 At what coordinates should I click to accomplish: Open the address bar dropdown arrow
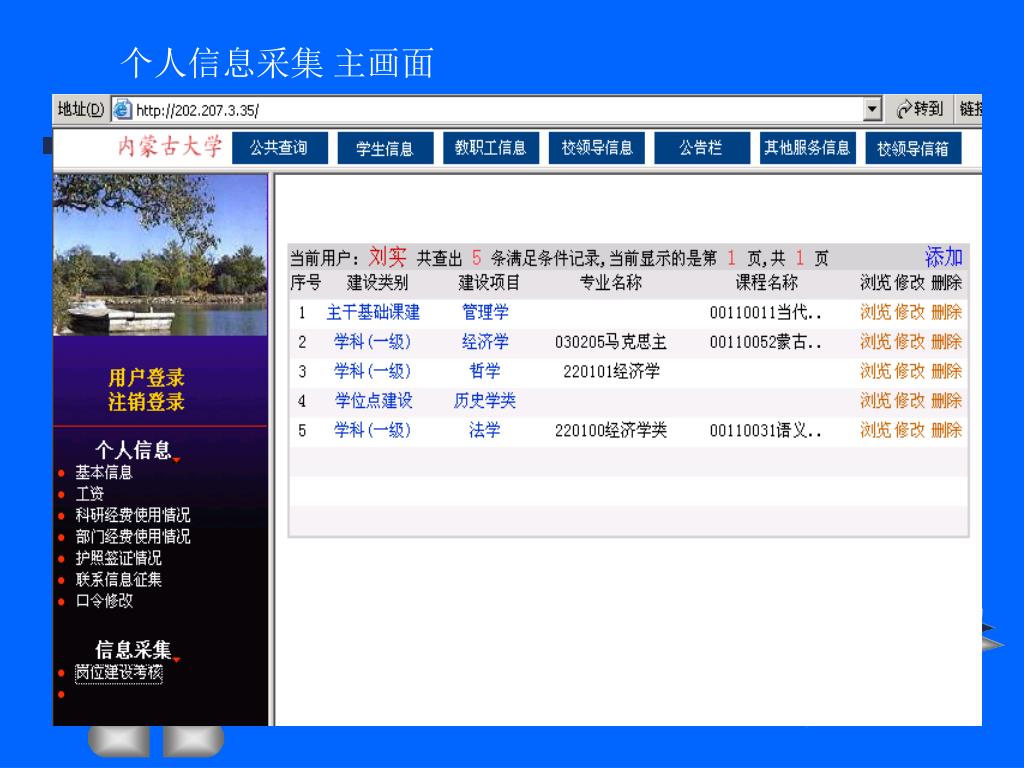(x=872, y=109)
